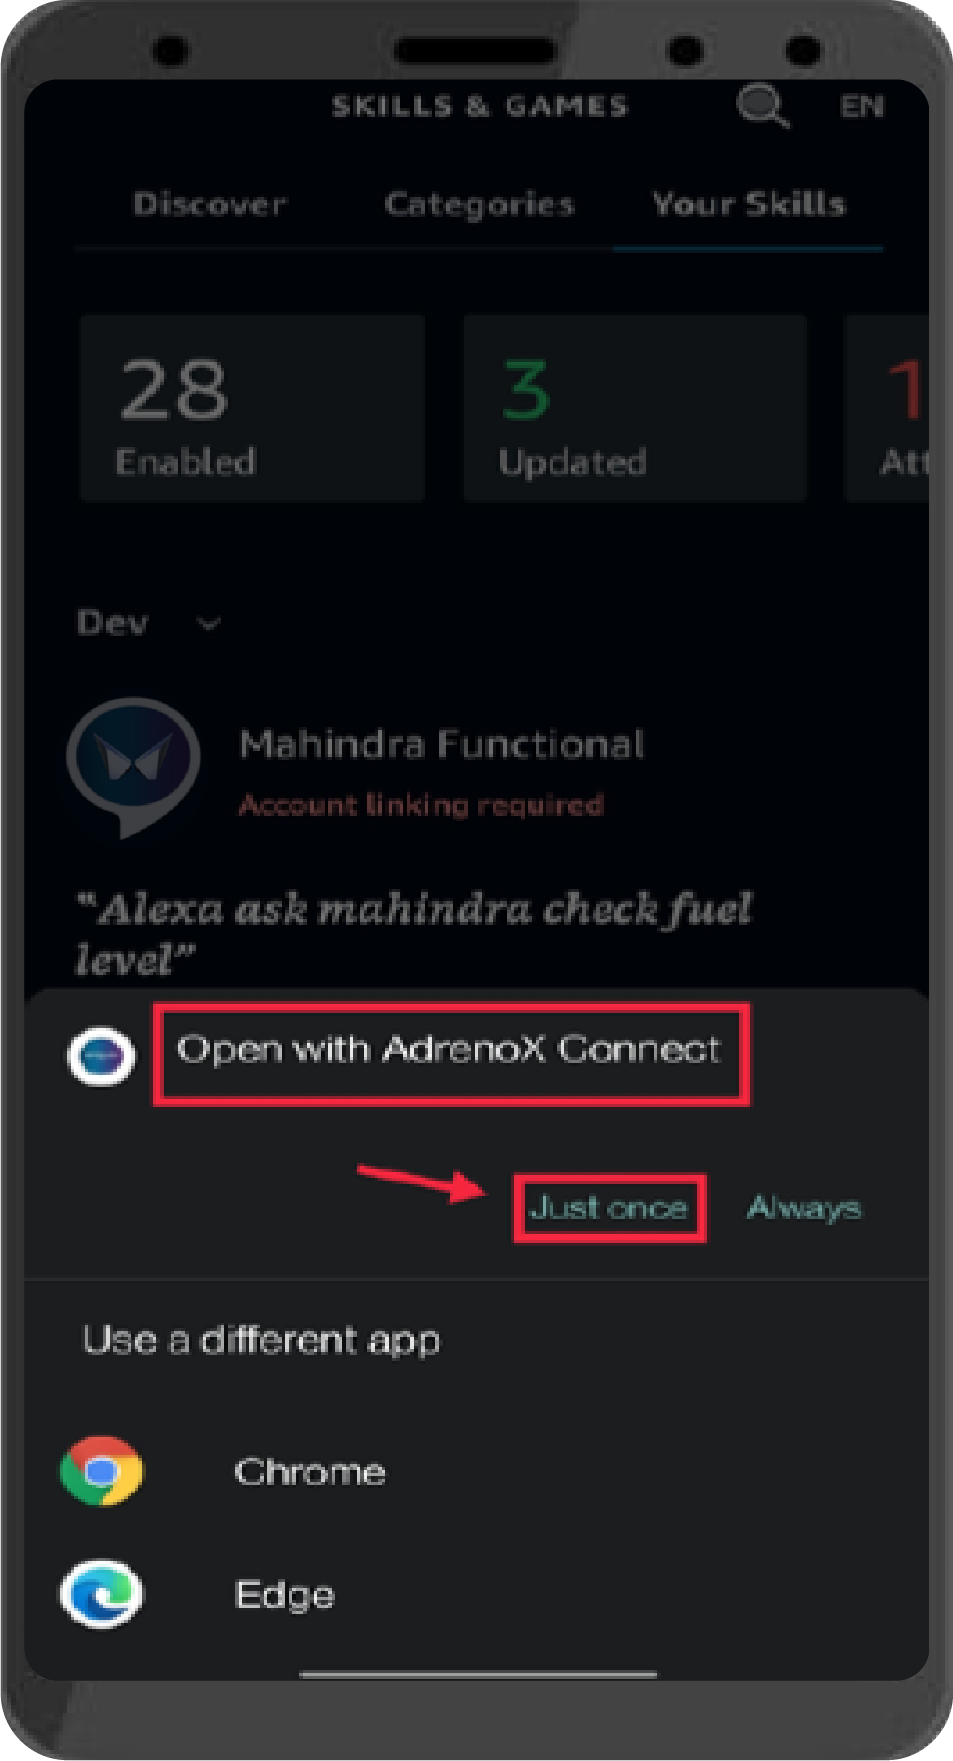Open search in Skills & Games header

[x=763, y=106]
